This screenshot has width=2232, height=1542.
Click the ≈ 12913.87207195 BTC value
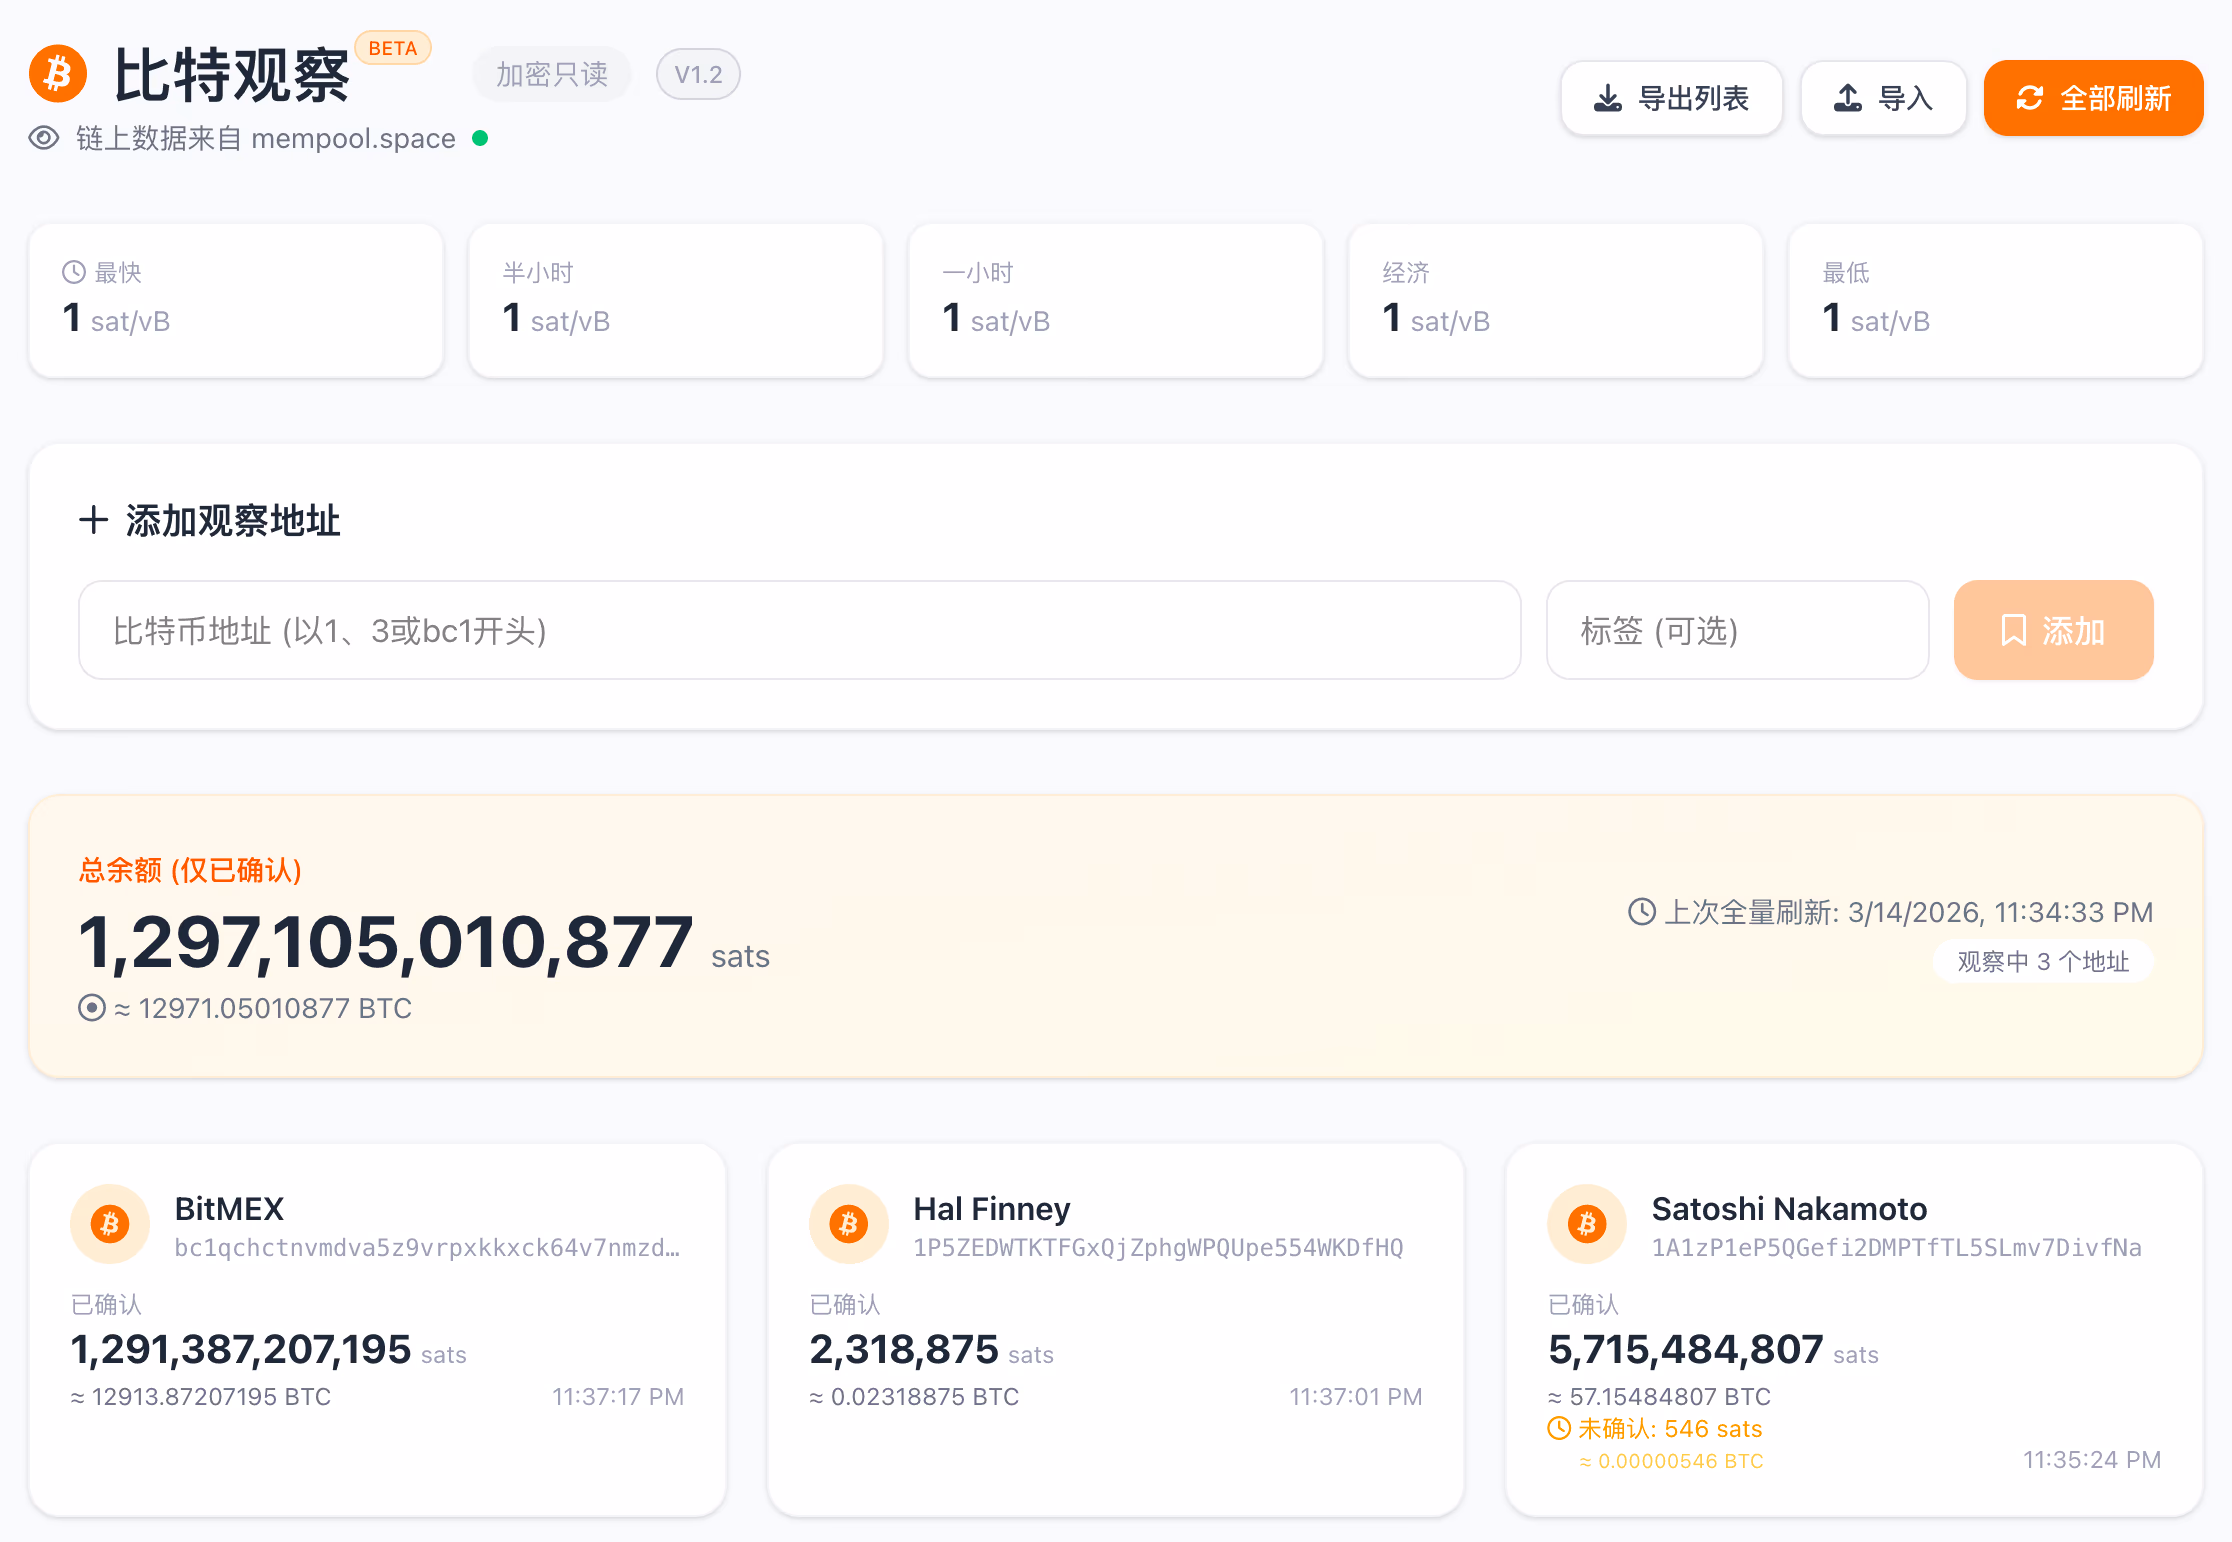tap(201, 1397)
